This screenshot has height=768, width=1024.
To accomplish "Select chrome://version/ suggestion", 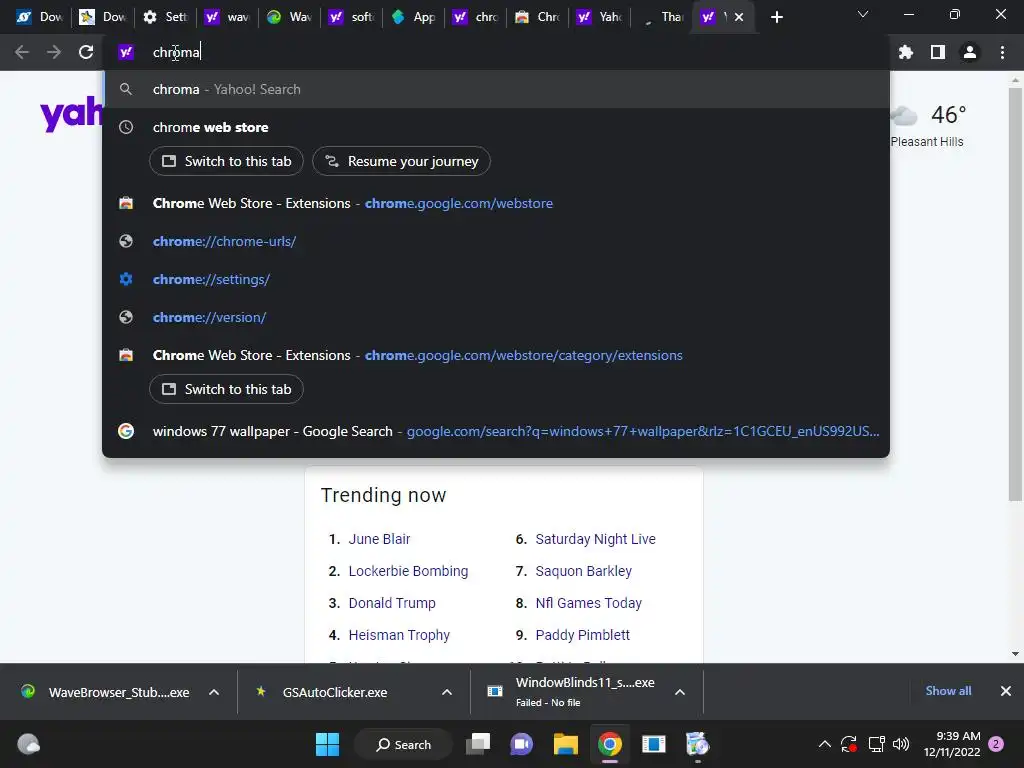I will click(496, 317).
